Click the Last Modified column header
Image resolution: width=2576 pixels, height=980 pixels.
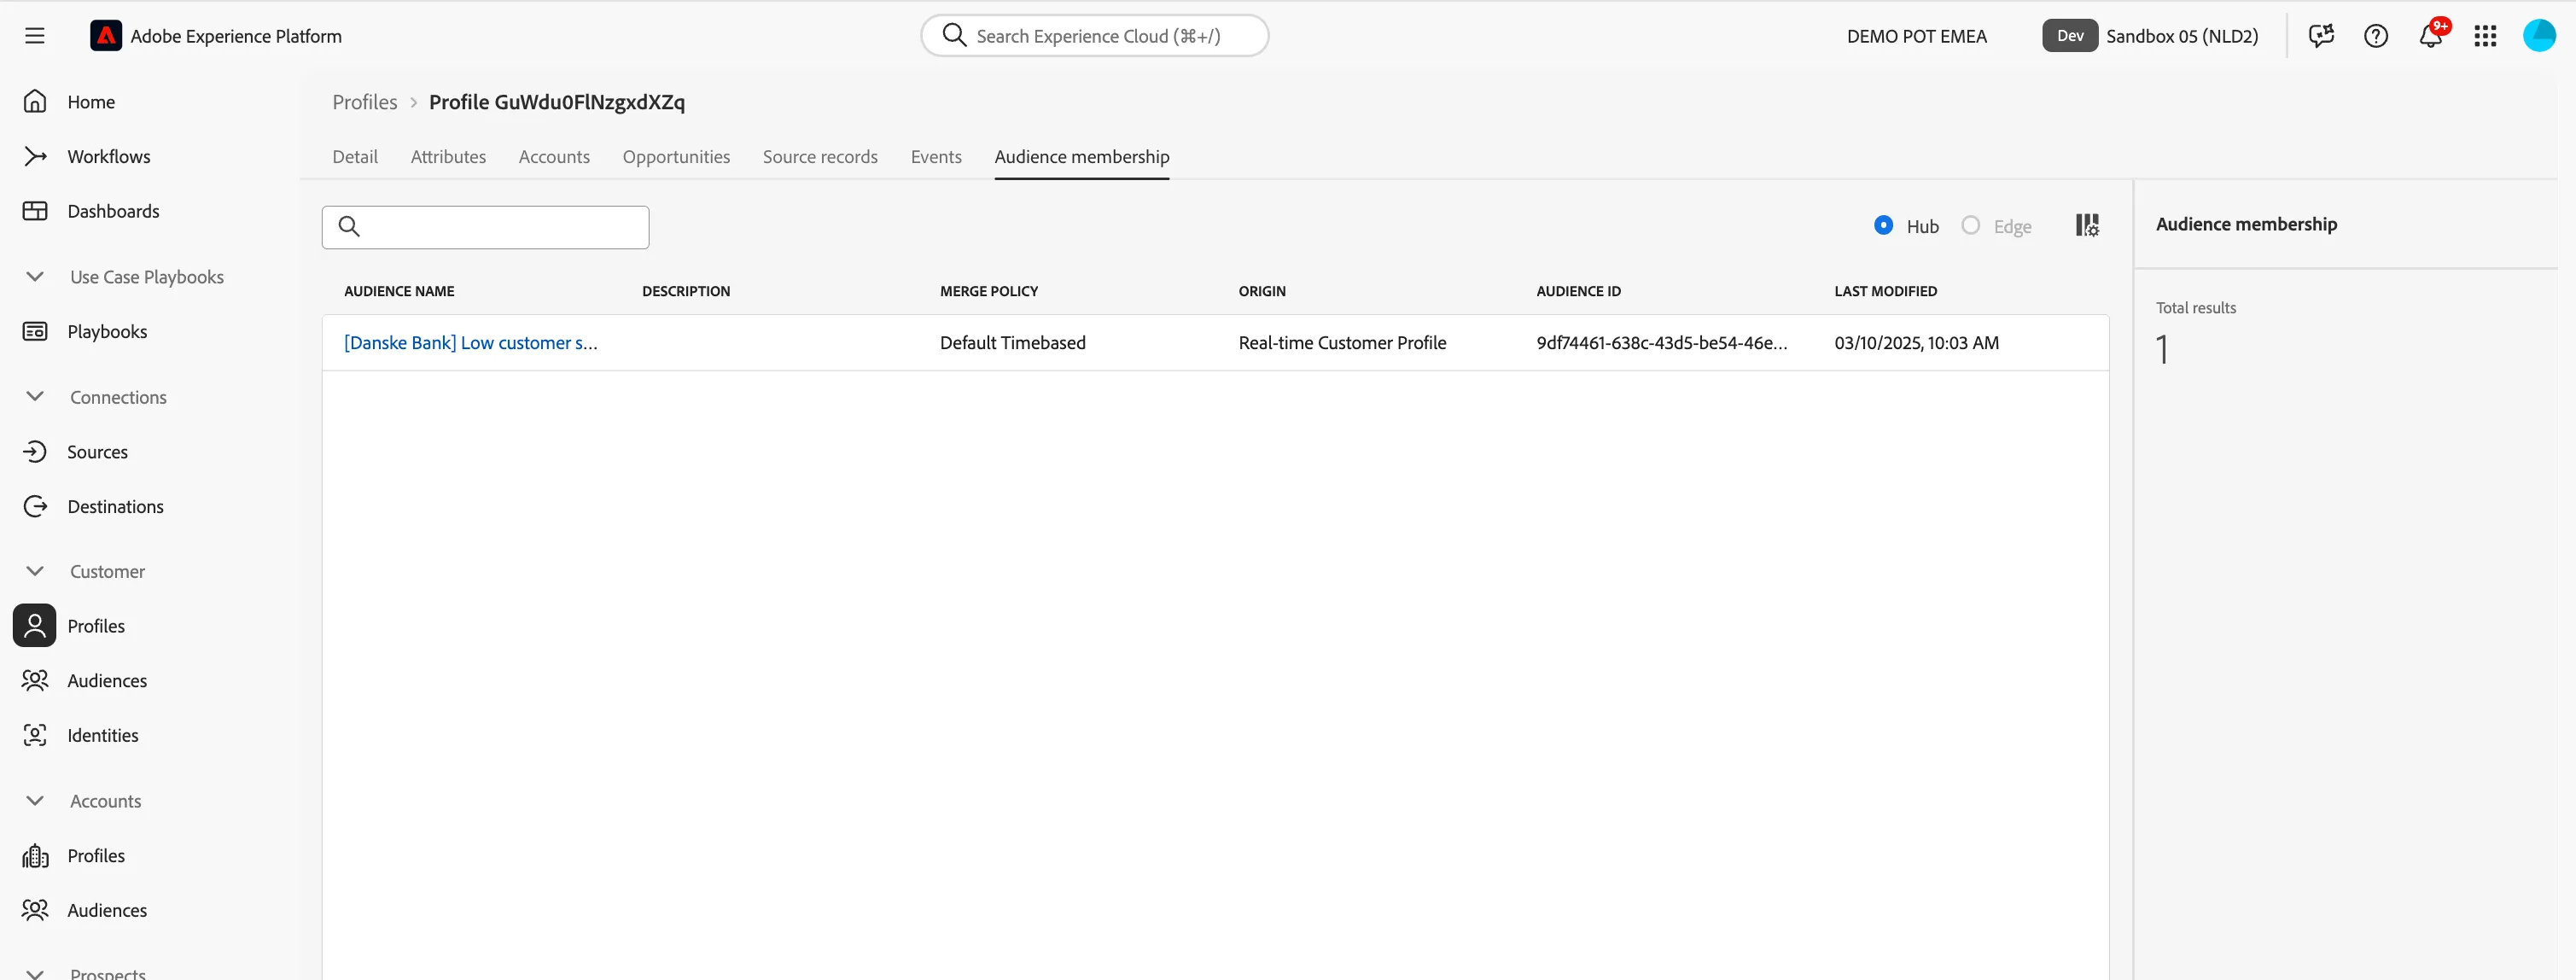[x=1885, y=291]
